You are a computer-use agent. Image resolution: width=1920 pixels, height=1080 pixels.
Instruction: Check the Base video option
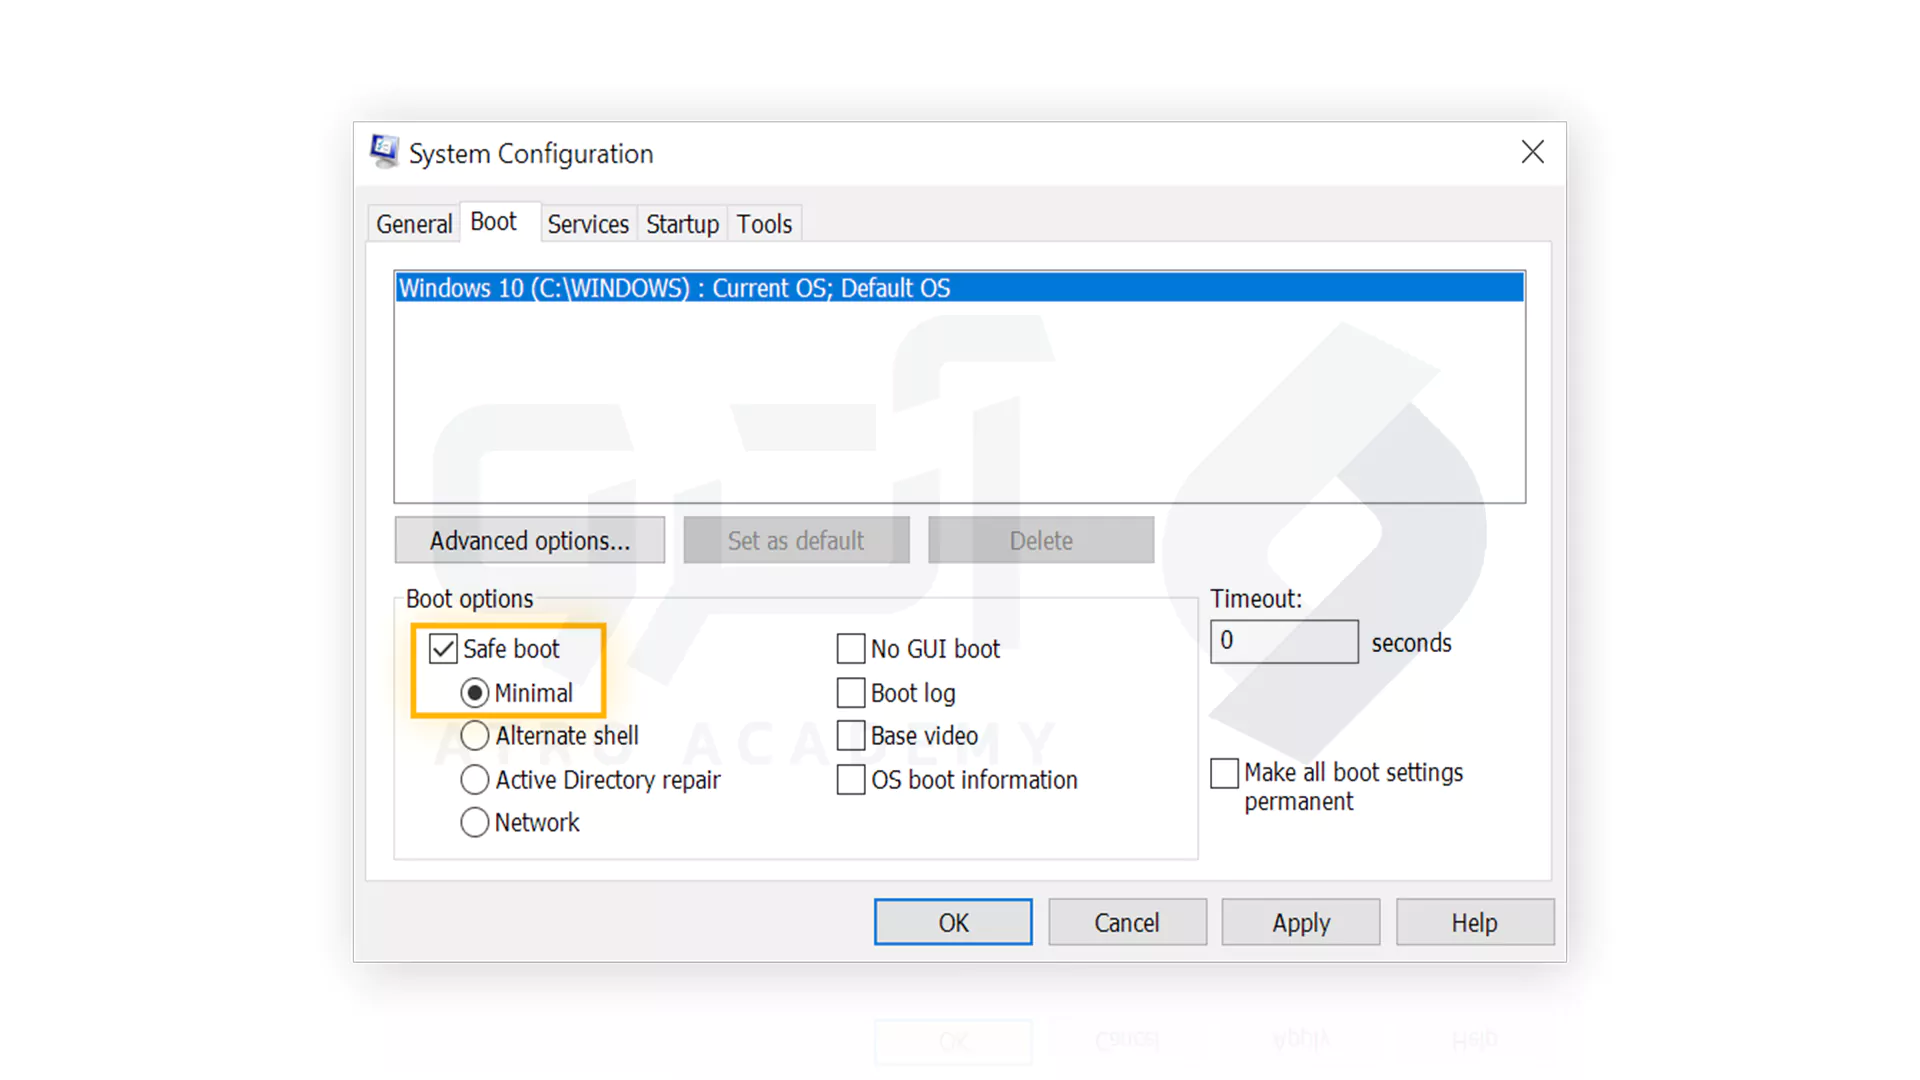851,736
